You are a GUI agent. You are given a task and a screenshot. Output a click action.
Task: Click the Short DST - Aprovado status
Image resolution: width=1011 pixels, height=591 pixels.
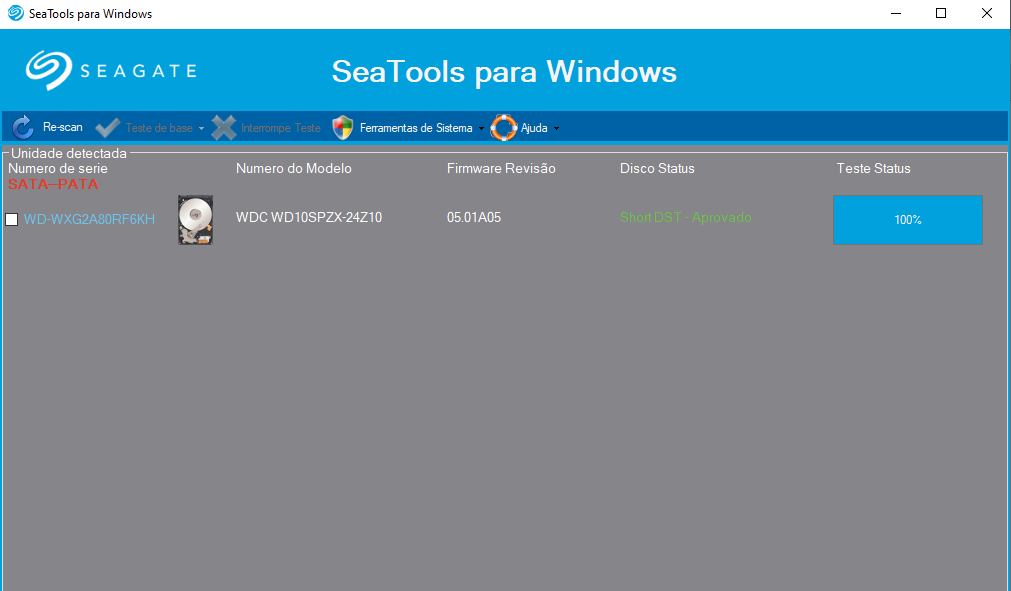[x=685, y=217]
